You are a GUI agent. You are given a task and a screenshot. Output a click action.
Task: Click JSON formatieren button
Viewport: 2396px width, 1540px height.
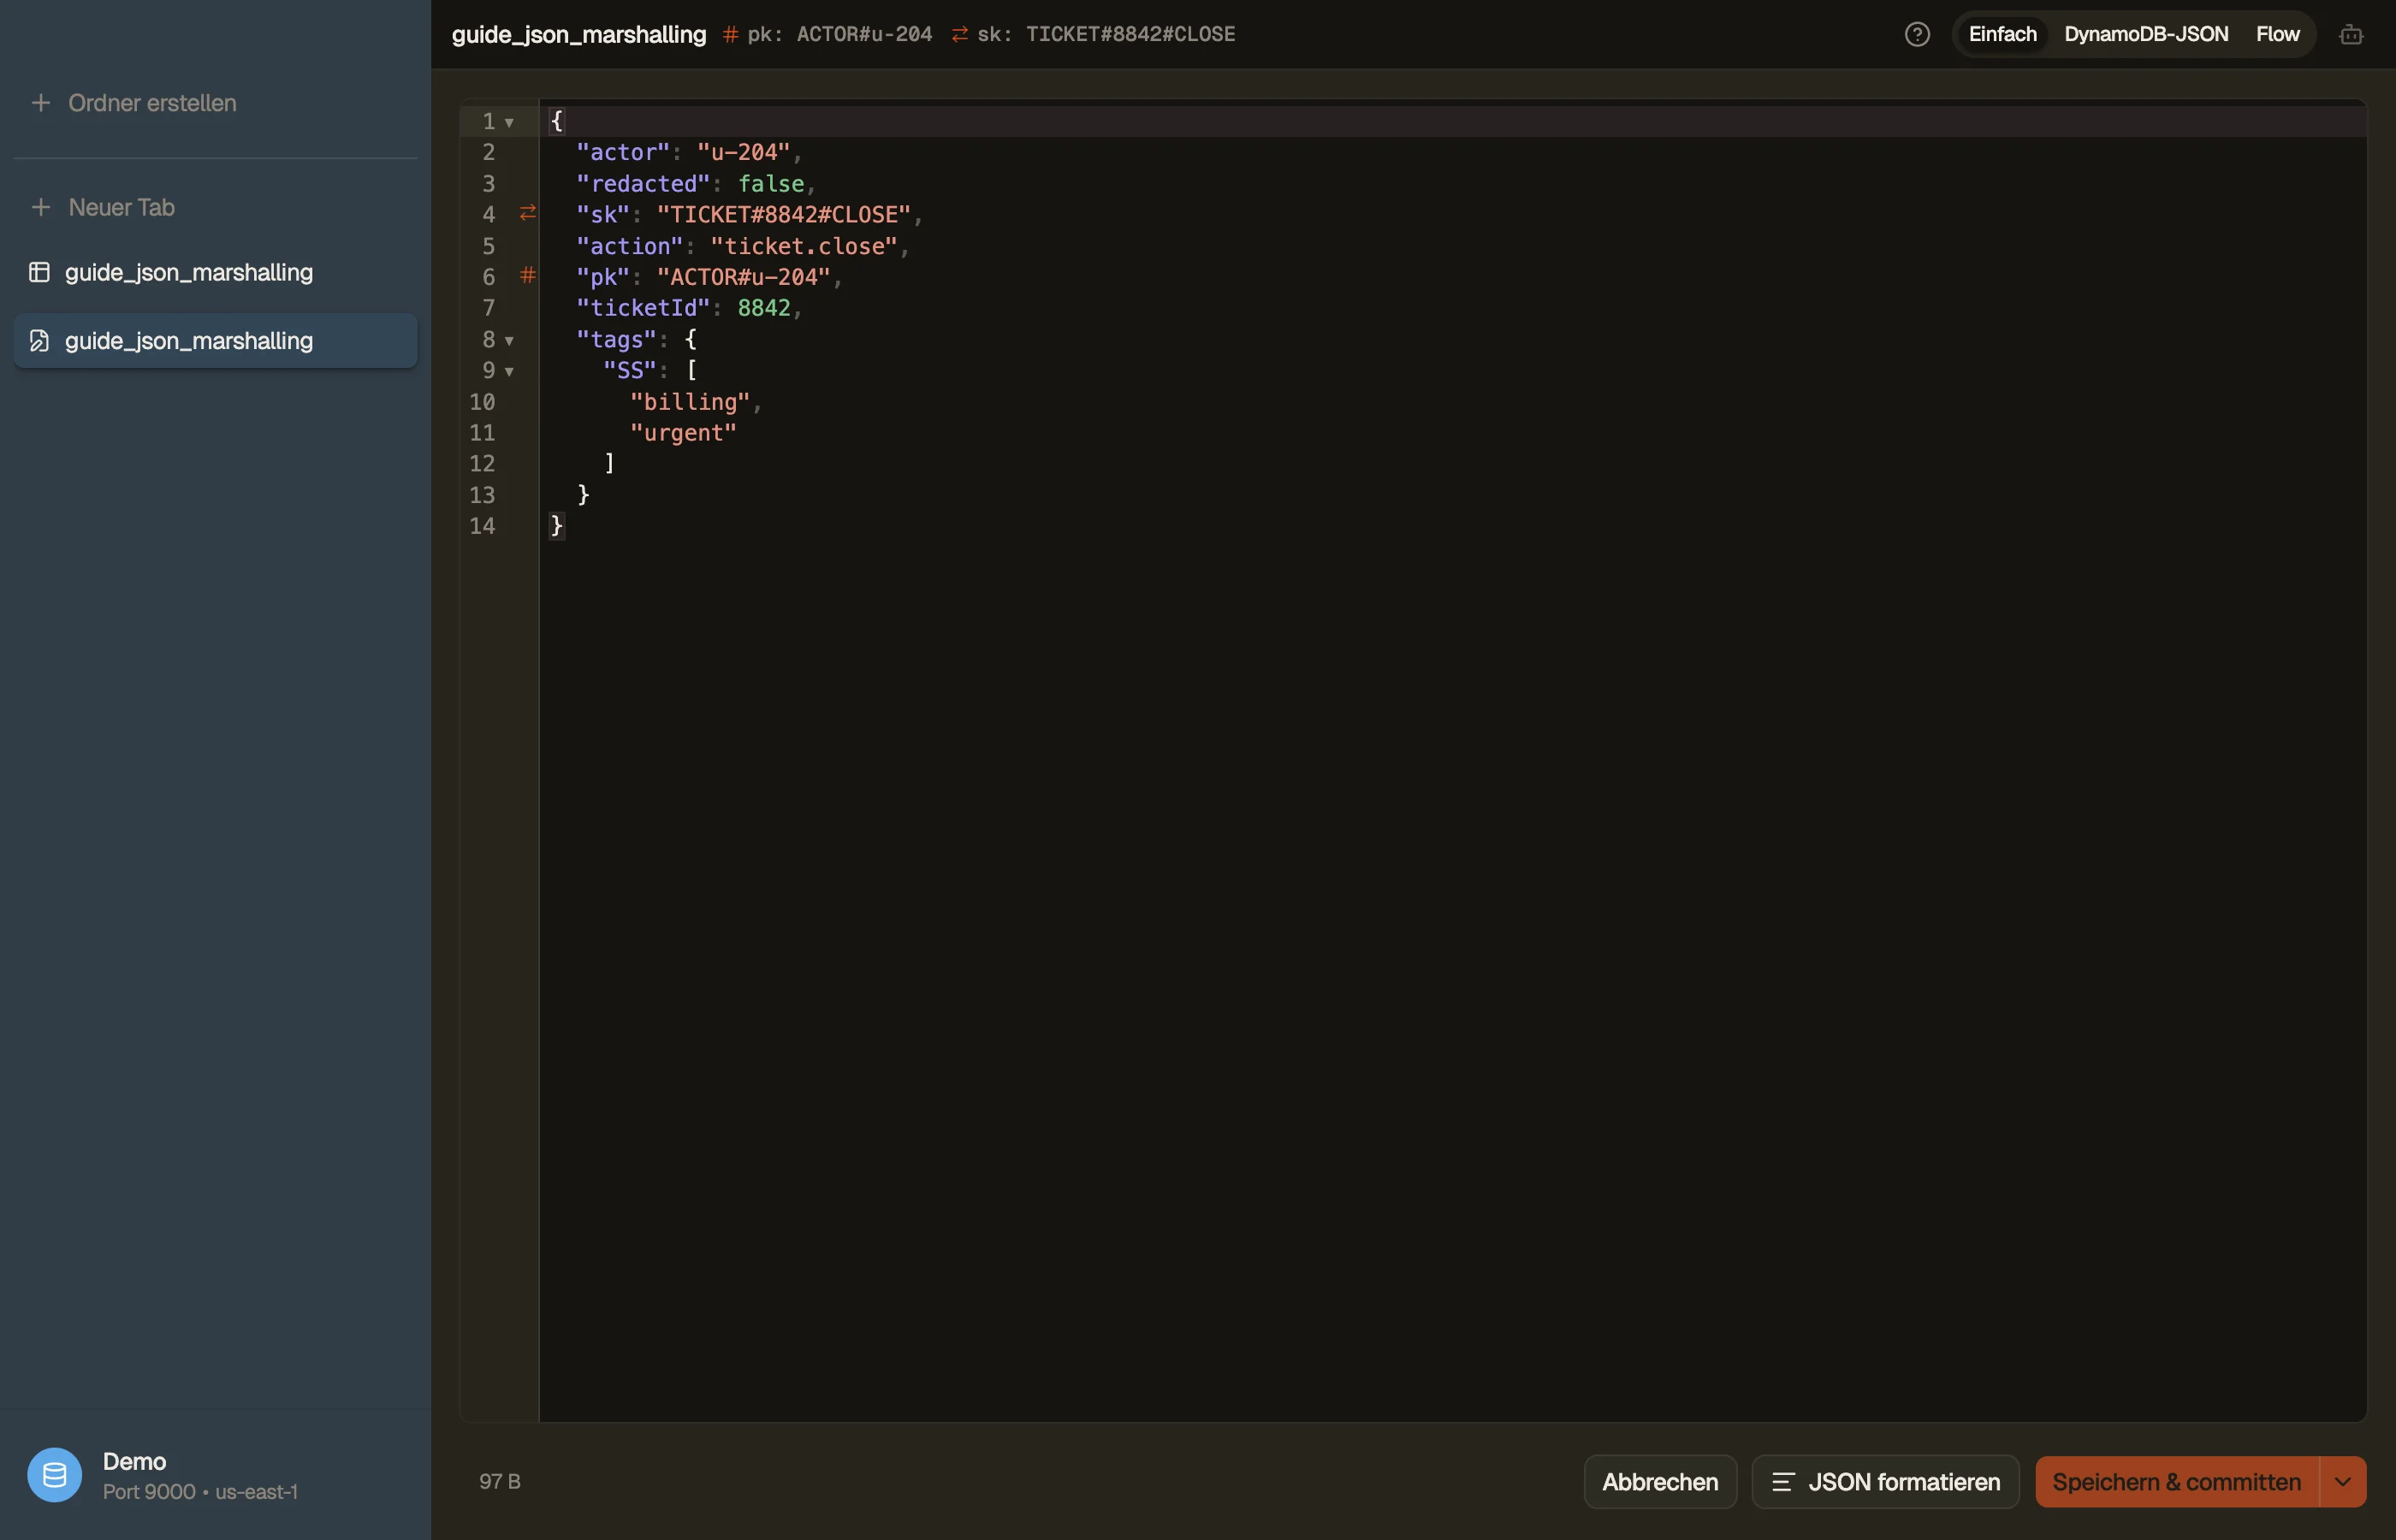(1885, 1482)
